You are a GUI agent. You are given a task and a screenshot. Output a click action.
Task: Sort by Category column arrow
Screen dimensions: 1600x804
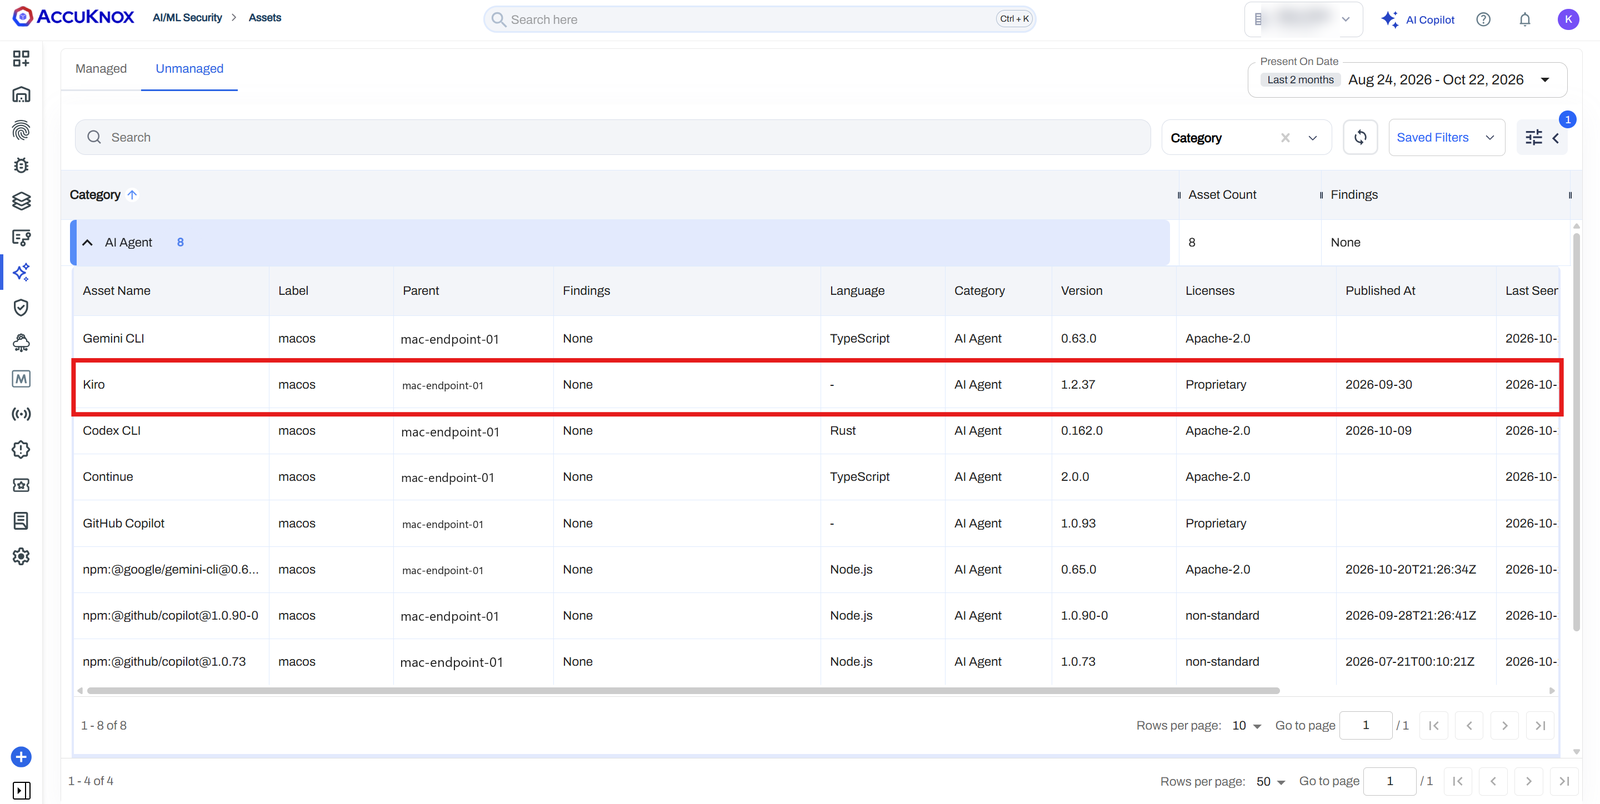click(132, 195)
